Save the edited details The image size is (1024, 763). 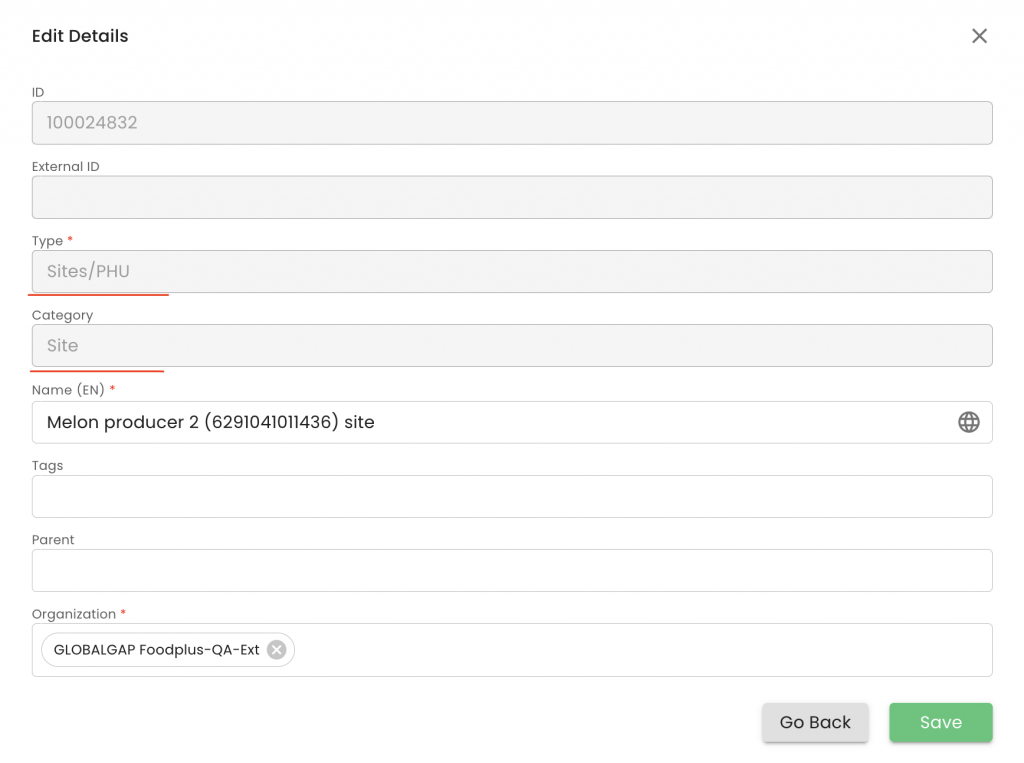tap(940, 722)
